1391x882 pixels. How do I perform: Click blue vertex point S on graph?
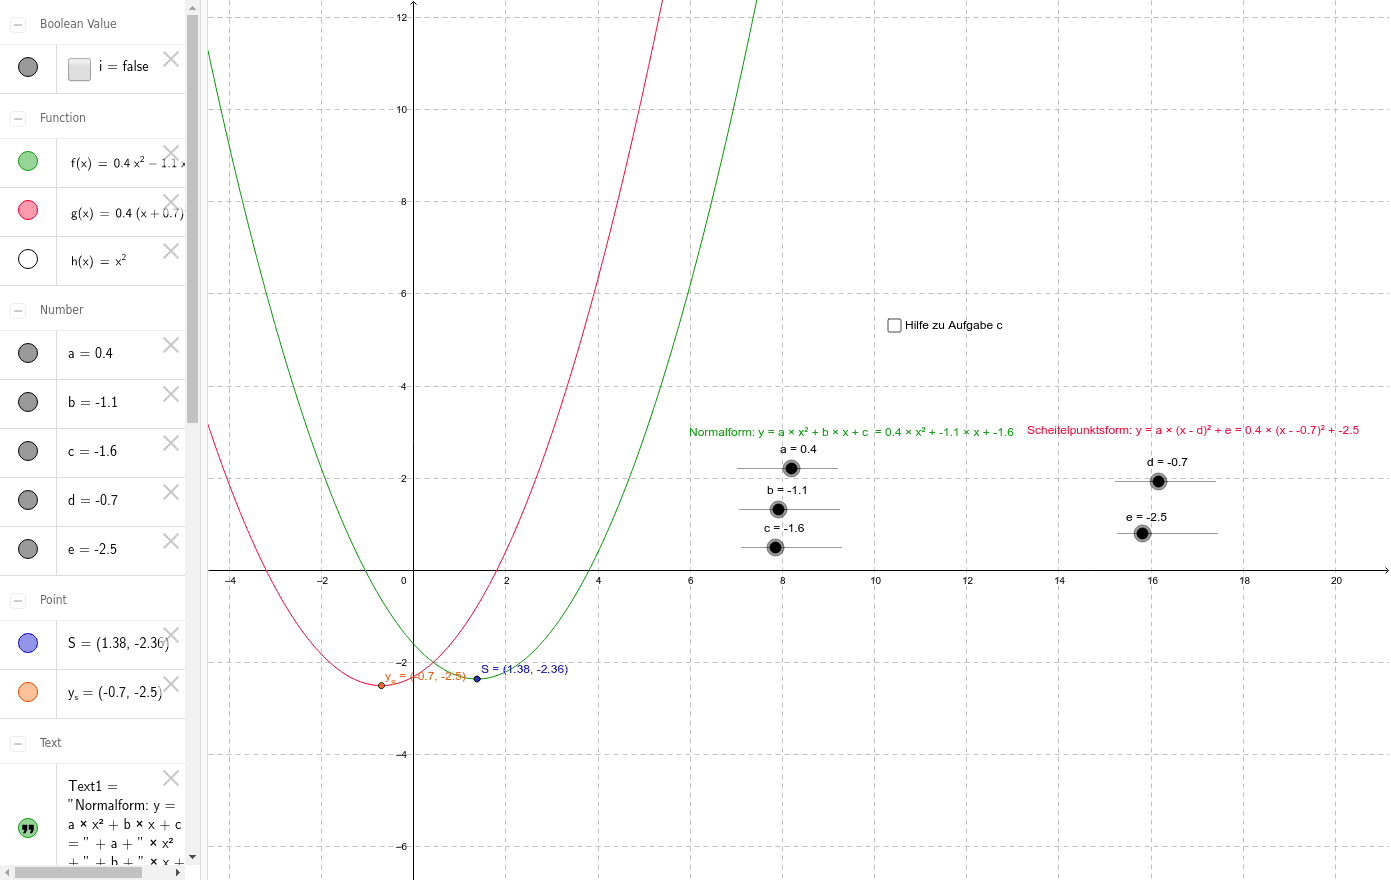477,679
